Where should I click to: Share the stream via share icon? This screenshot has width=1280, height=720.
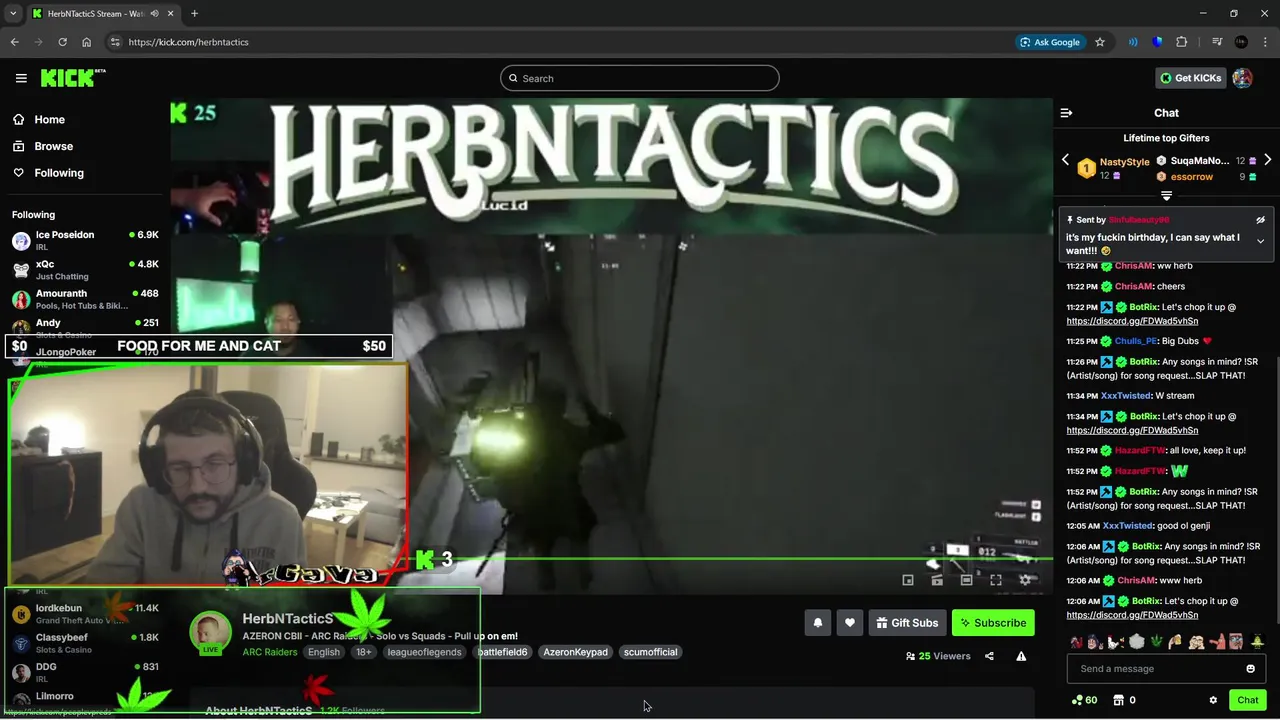989,656
